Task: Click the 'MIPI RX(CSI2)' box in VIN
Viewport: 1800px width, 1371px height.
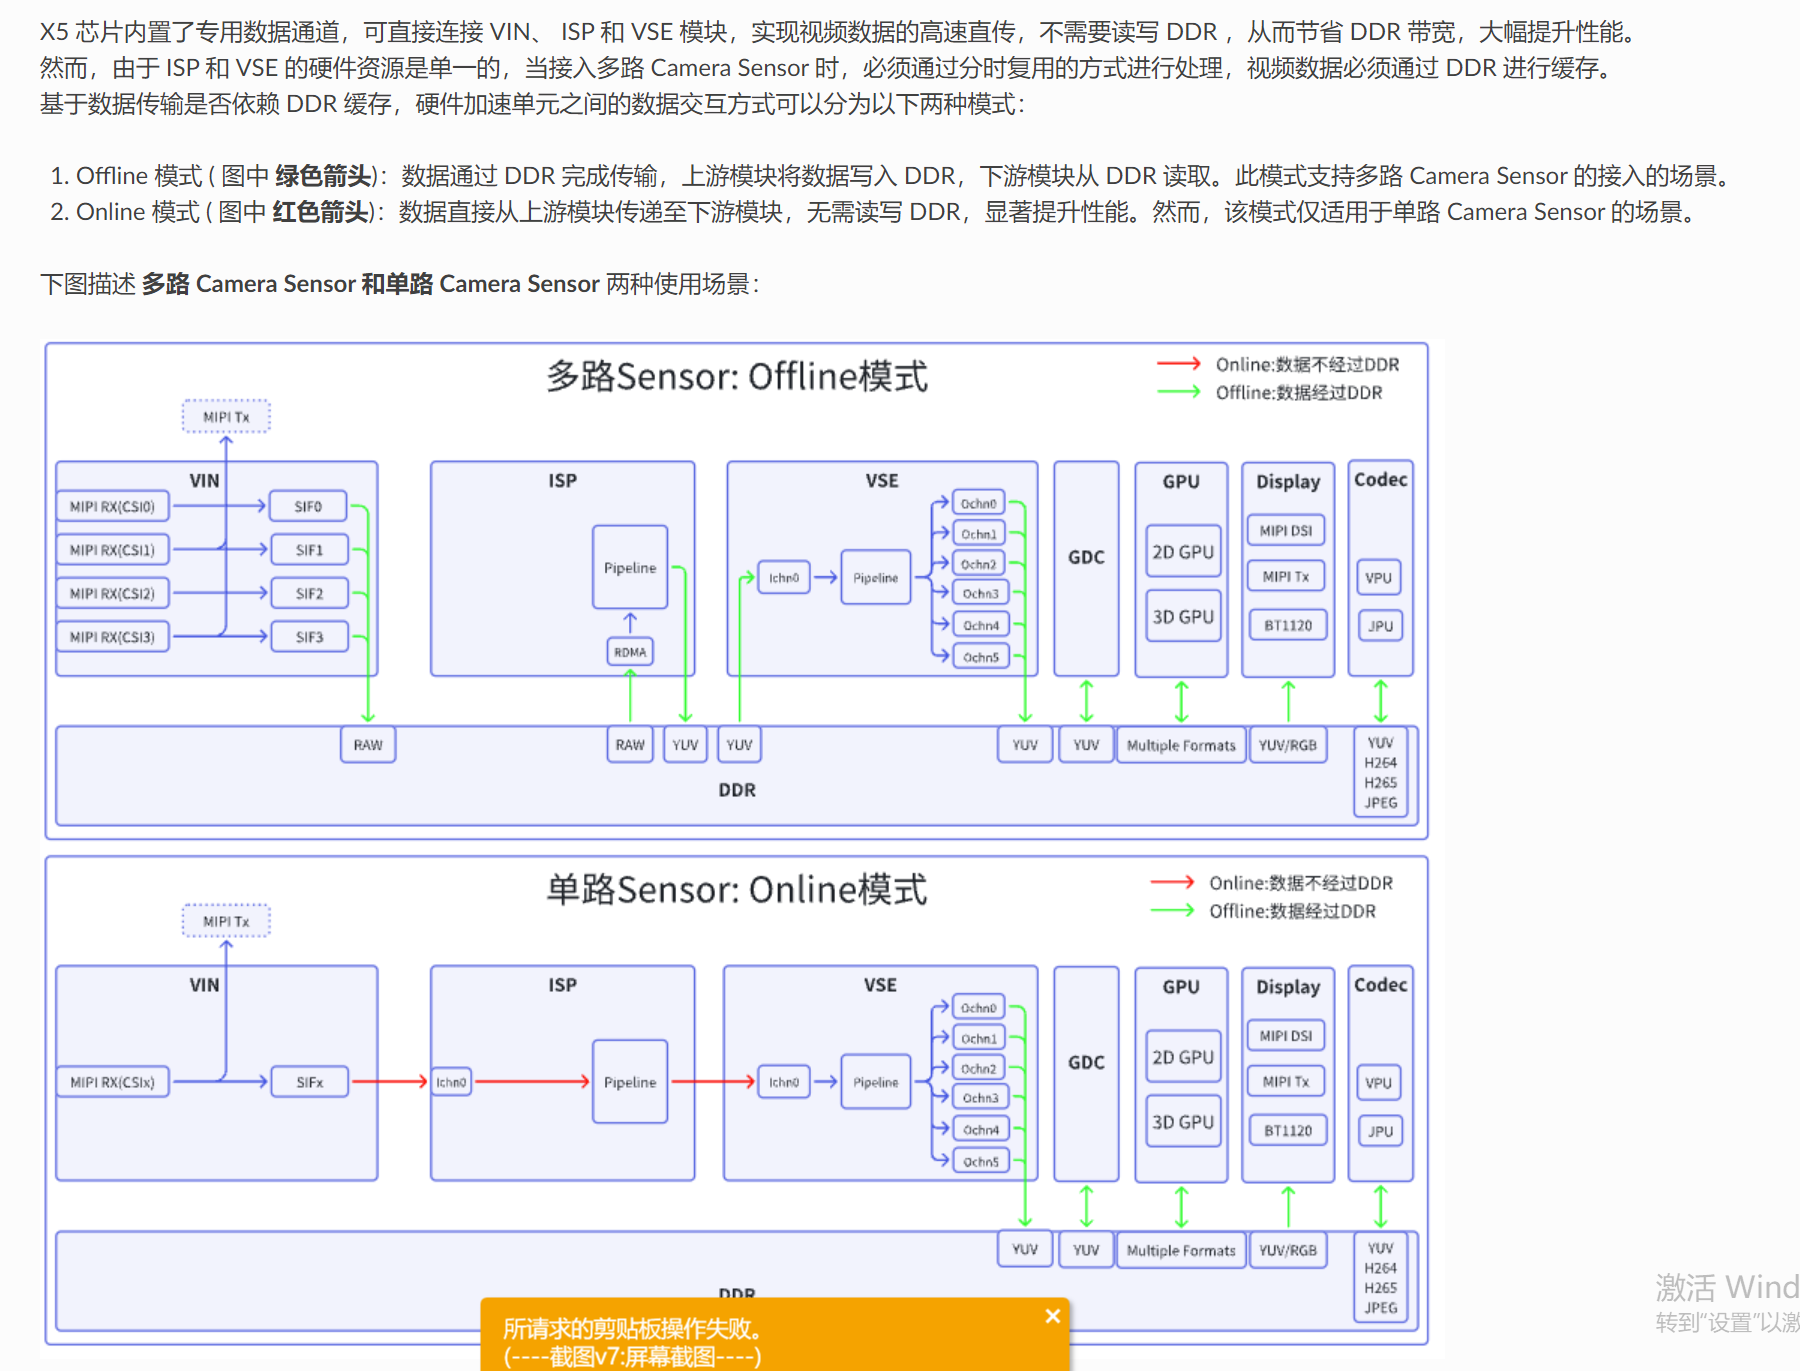Action: [x=113, y=594]
